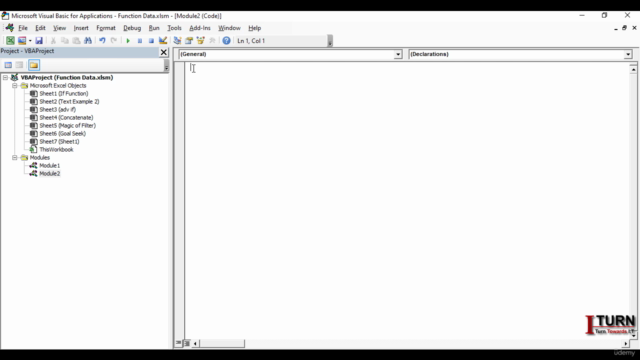Select Sheet6 (Goal Seek) item
Image resolution: width=640 pixels, height=360 pixels.
tap(62, 133)
